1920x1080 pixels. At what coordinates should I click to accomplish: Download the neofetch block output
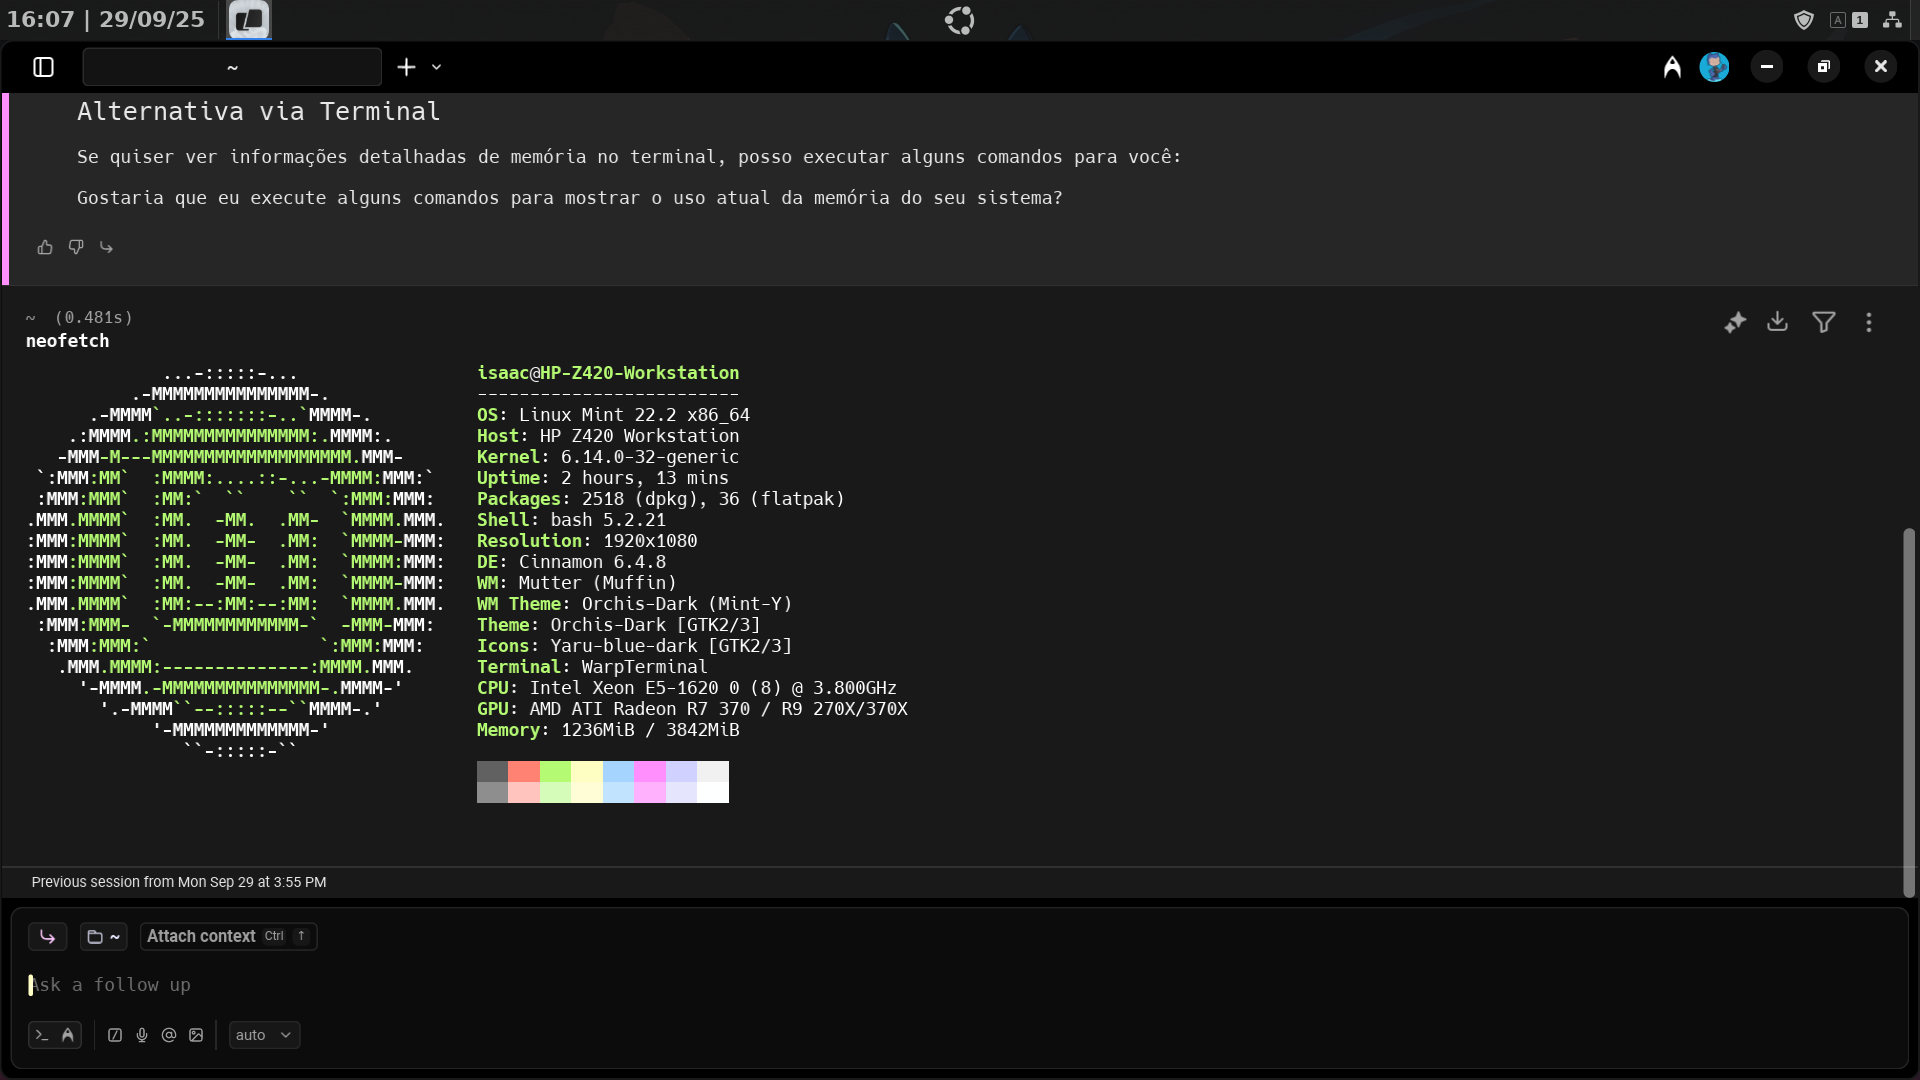coord(1777,322)
